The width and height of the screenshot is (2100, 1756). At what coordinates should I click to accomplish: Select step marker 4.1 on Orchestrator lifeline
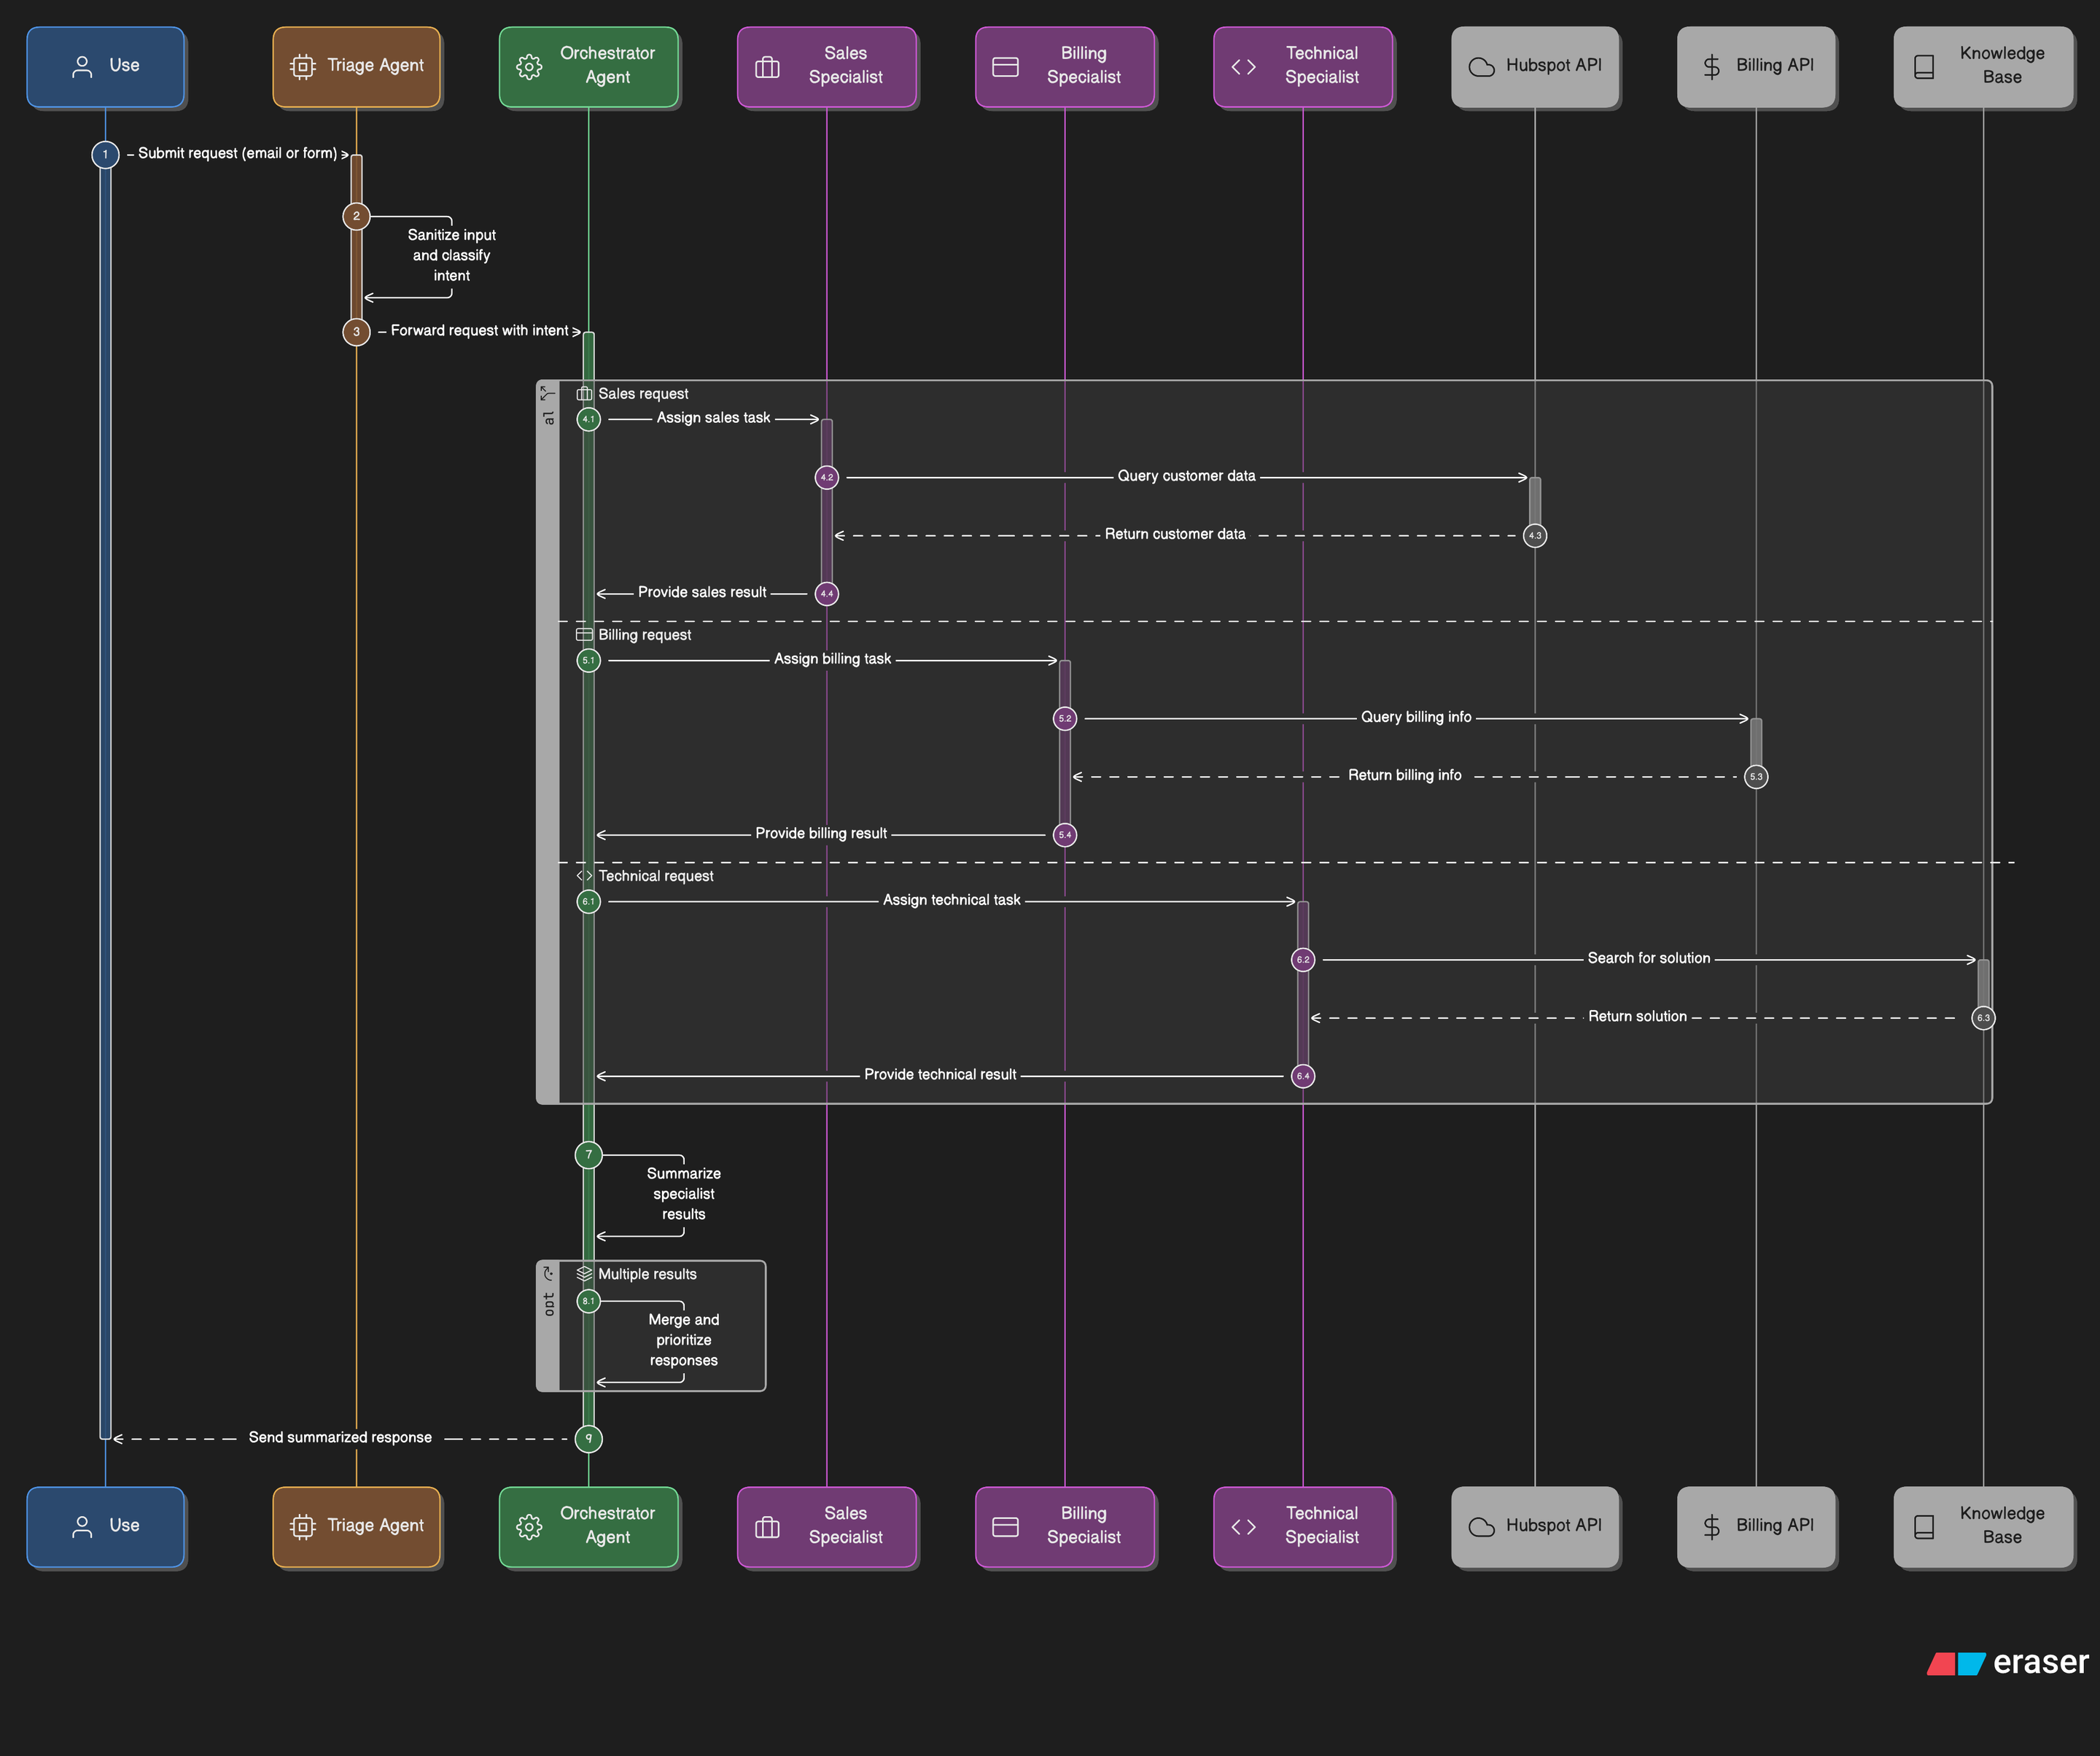pos(588,419)
